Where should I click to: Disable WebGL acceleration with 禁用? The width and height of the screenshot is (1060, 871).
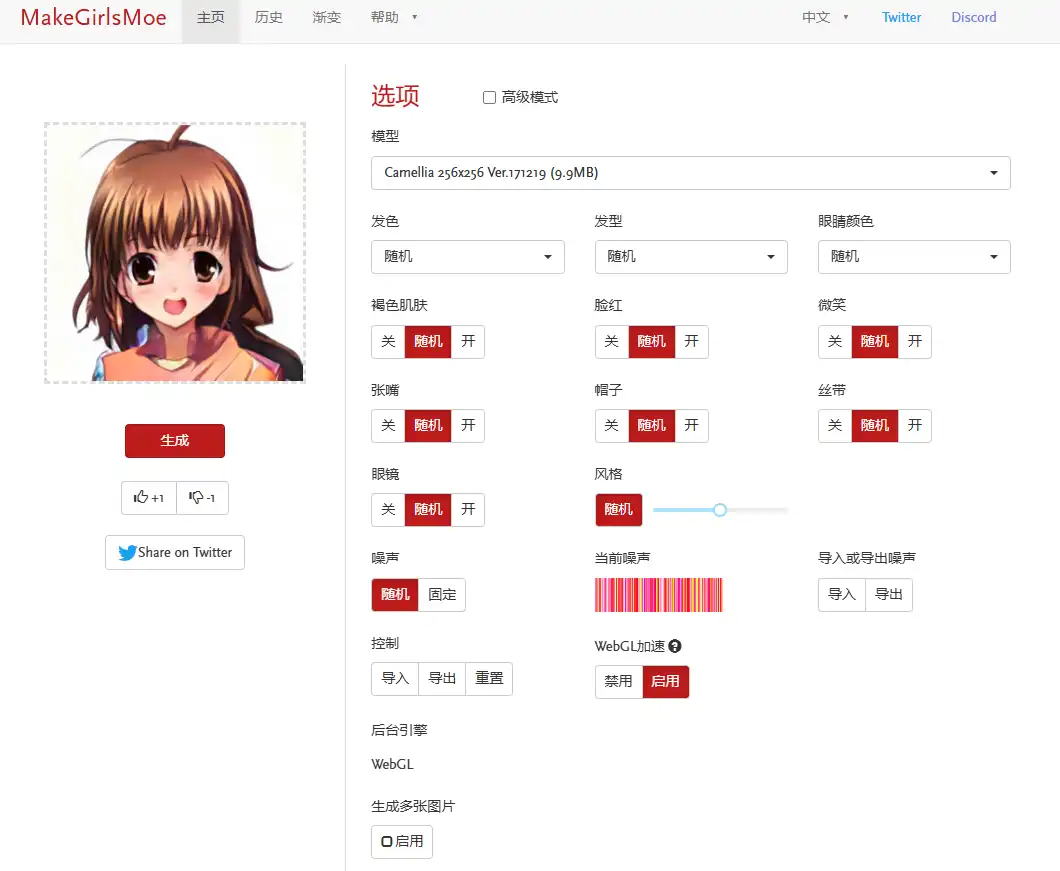[x=618, y=681]
